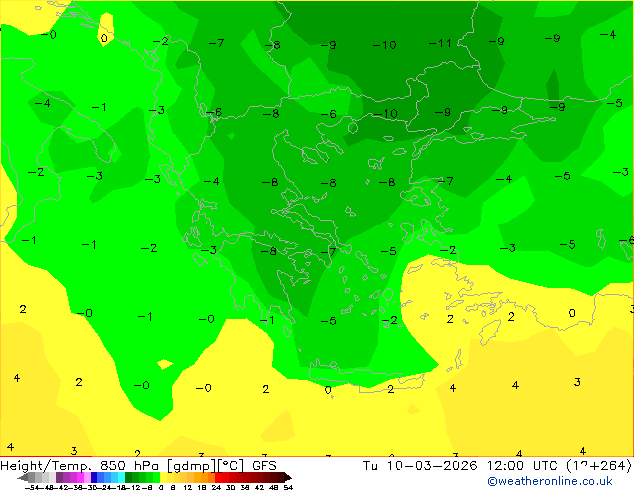Image resolution: width=634 pixels, height=490 pixels.
Task: Click the '54' legend scale label
Action: tap(288, 487)
